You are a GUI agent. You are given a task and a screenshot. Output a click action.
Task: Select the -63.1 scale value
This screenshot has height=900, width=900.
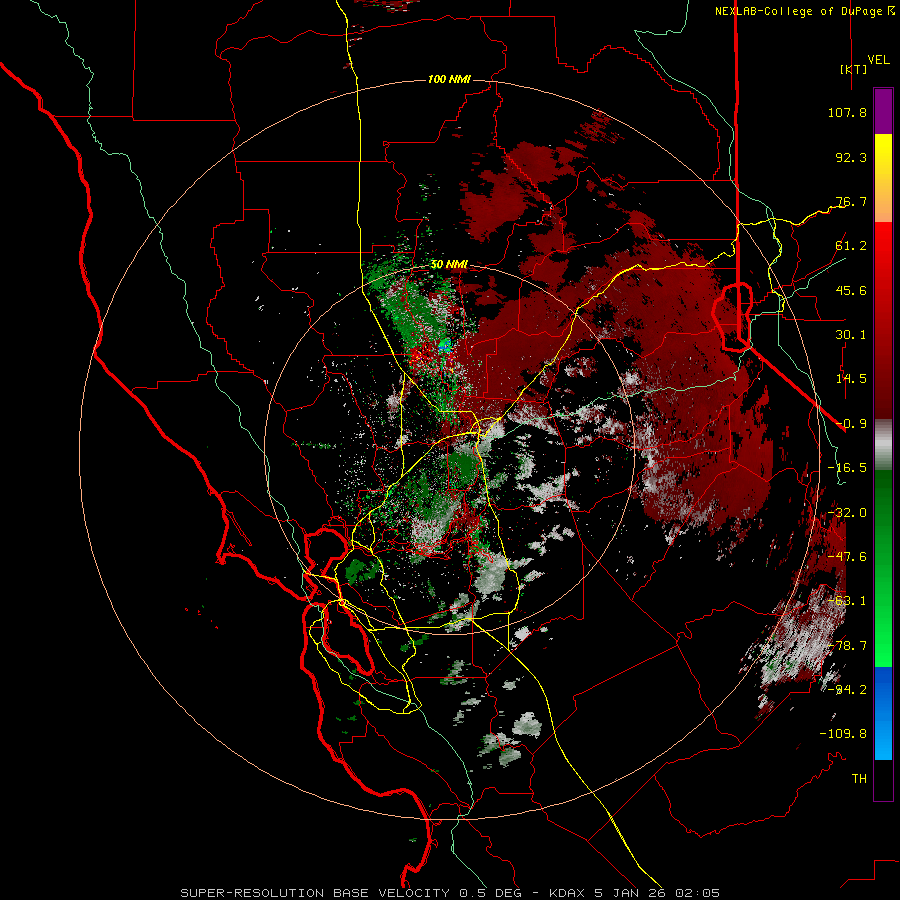[847, 601]
